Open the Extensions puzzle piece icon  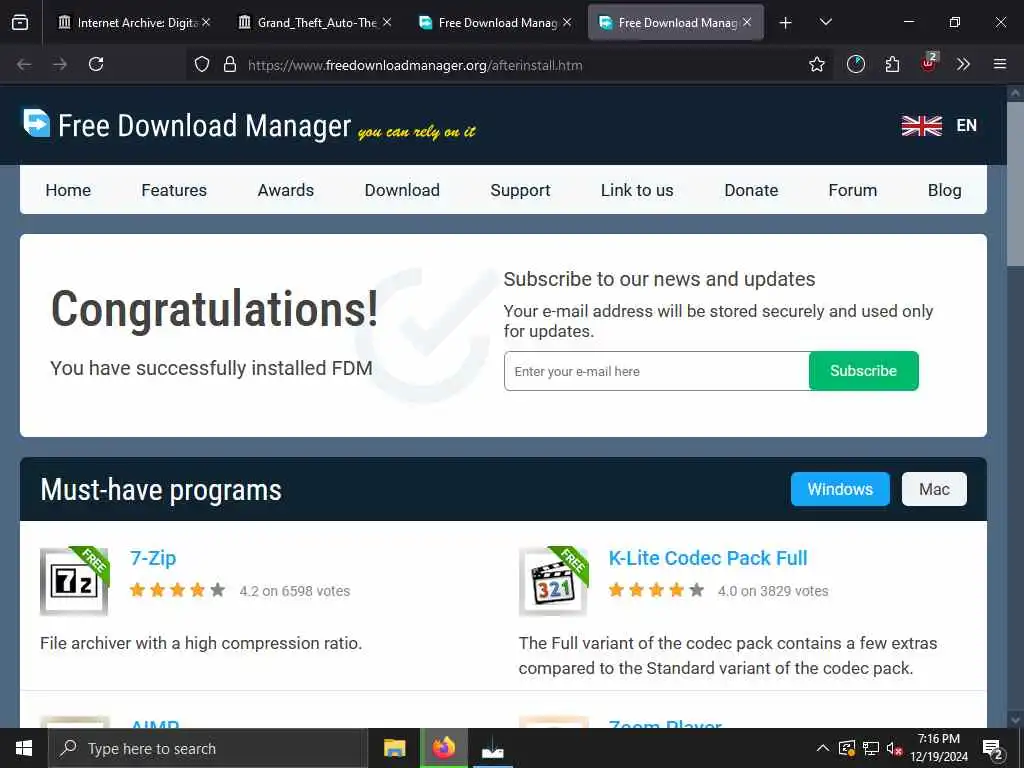(892, 64)
